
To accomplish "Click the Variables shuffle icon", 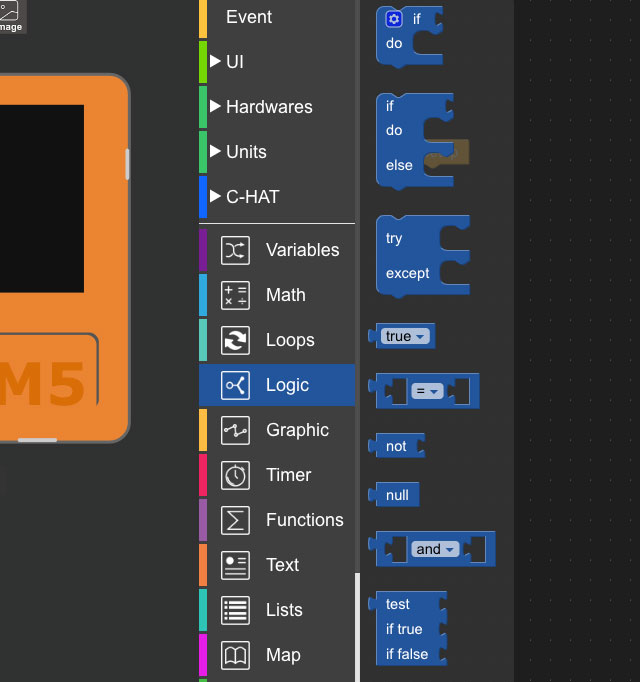I will pos(235,250).
